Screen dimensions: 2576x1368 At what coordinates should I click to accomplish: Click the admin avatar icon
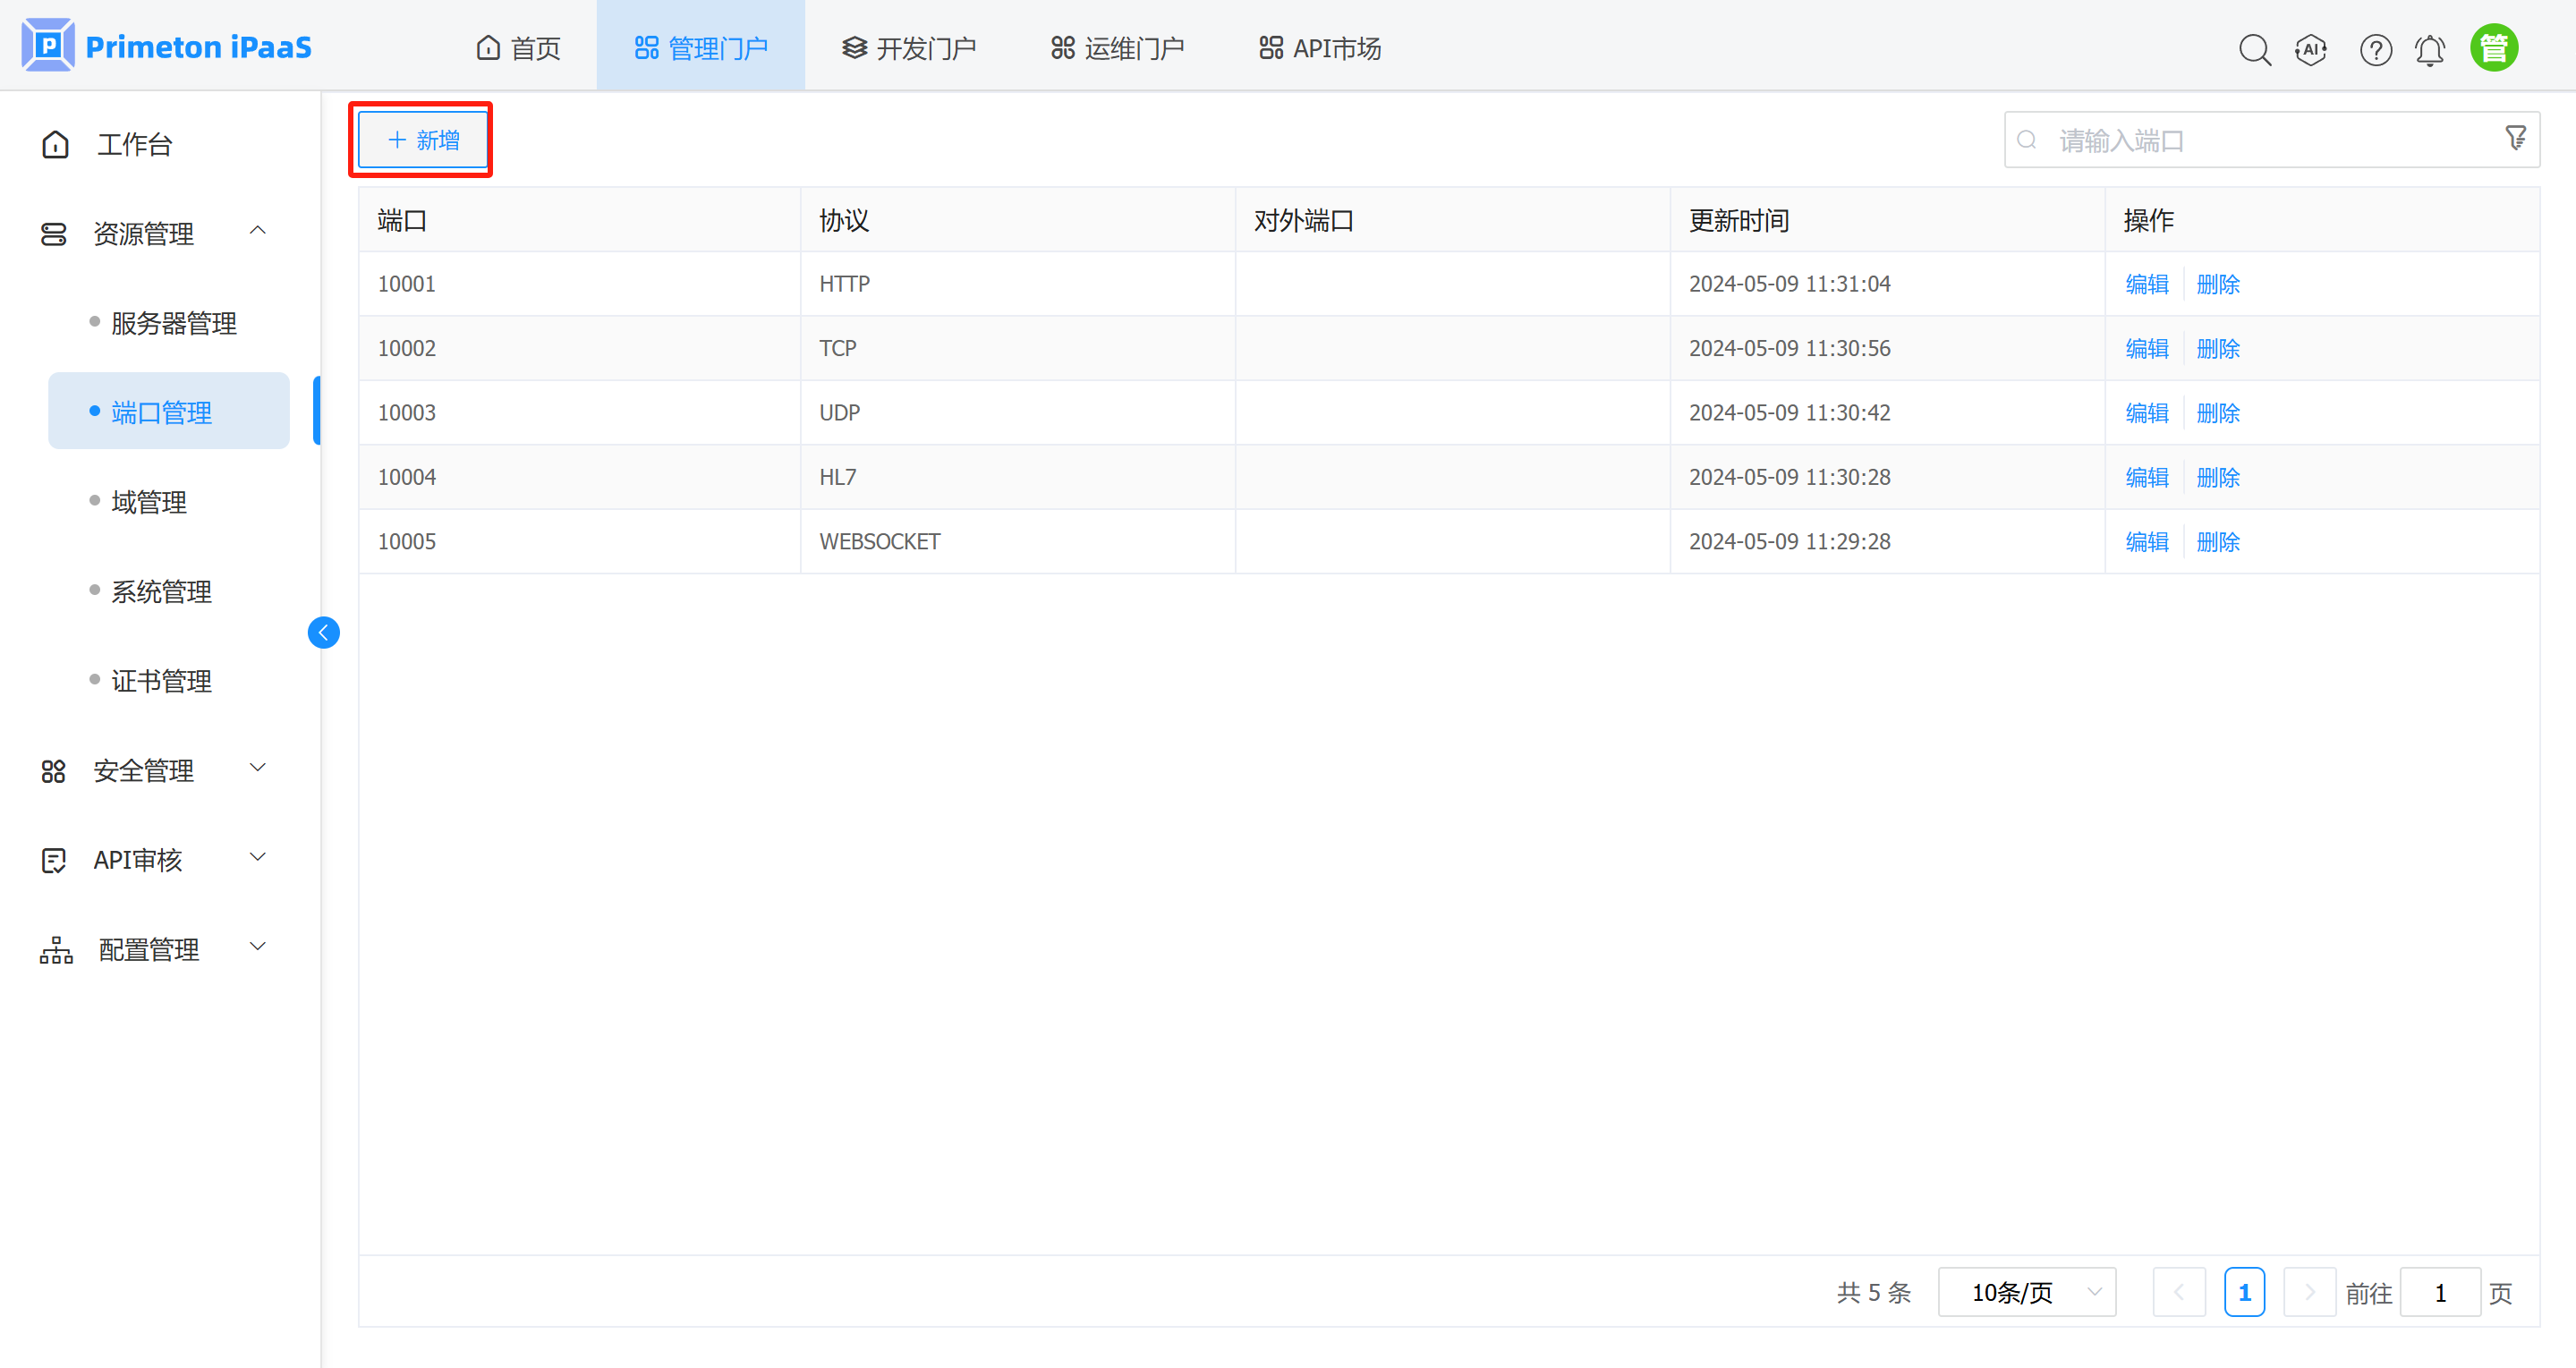click(x=2494, y=46)
